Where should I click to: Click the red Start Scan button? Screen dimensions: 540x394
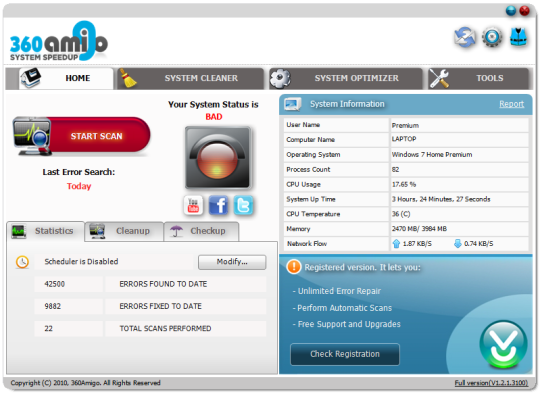(x=82, y=136)
